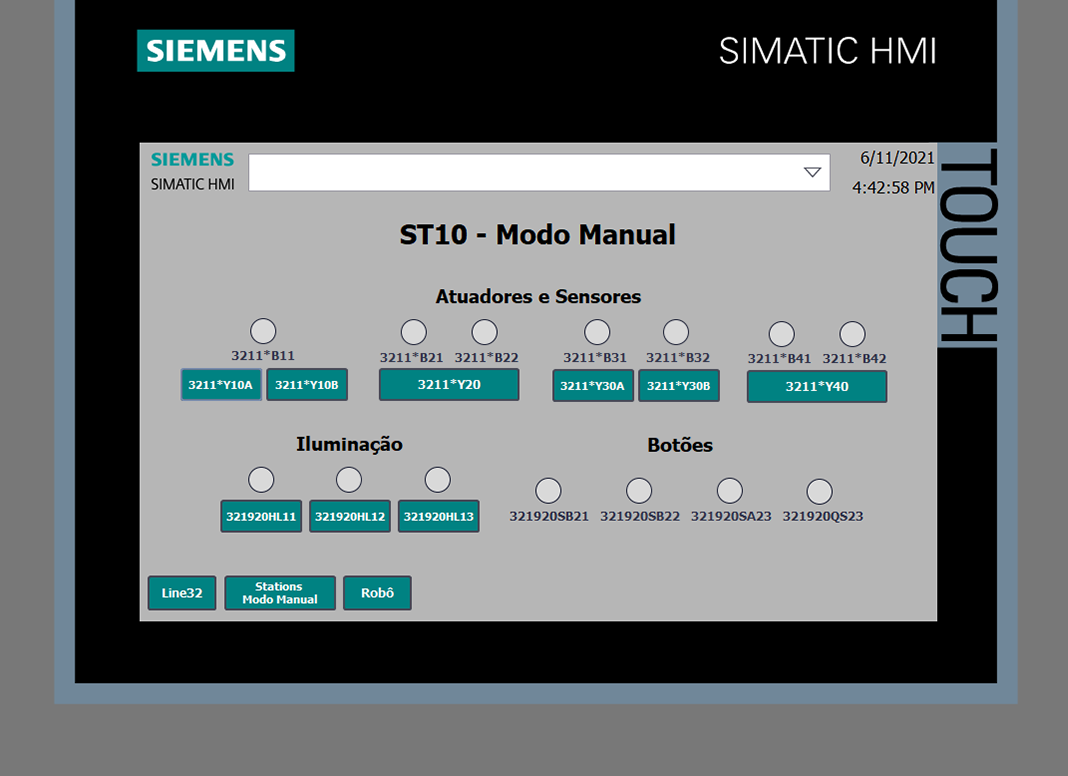Select the indicator lamp above 3211*B22
The height and width of the screenshot is (776, 1068).
click(x=484, y=332)
